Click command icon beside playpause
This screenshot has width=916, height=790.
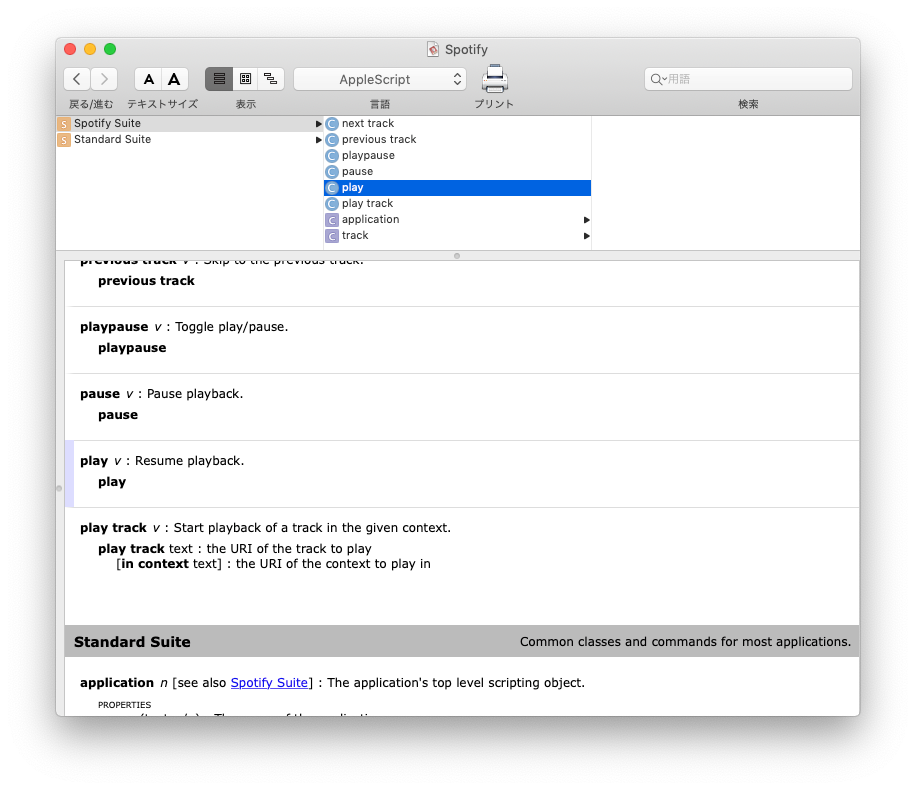coord(332,156)
